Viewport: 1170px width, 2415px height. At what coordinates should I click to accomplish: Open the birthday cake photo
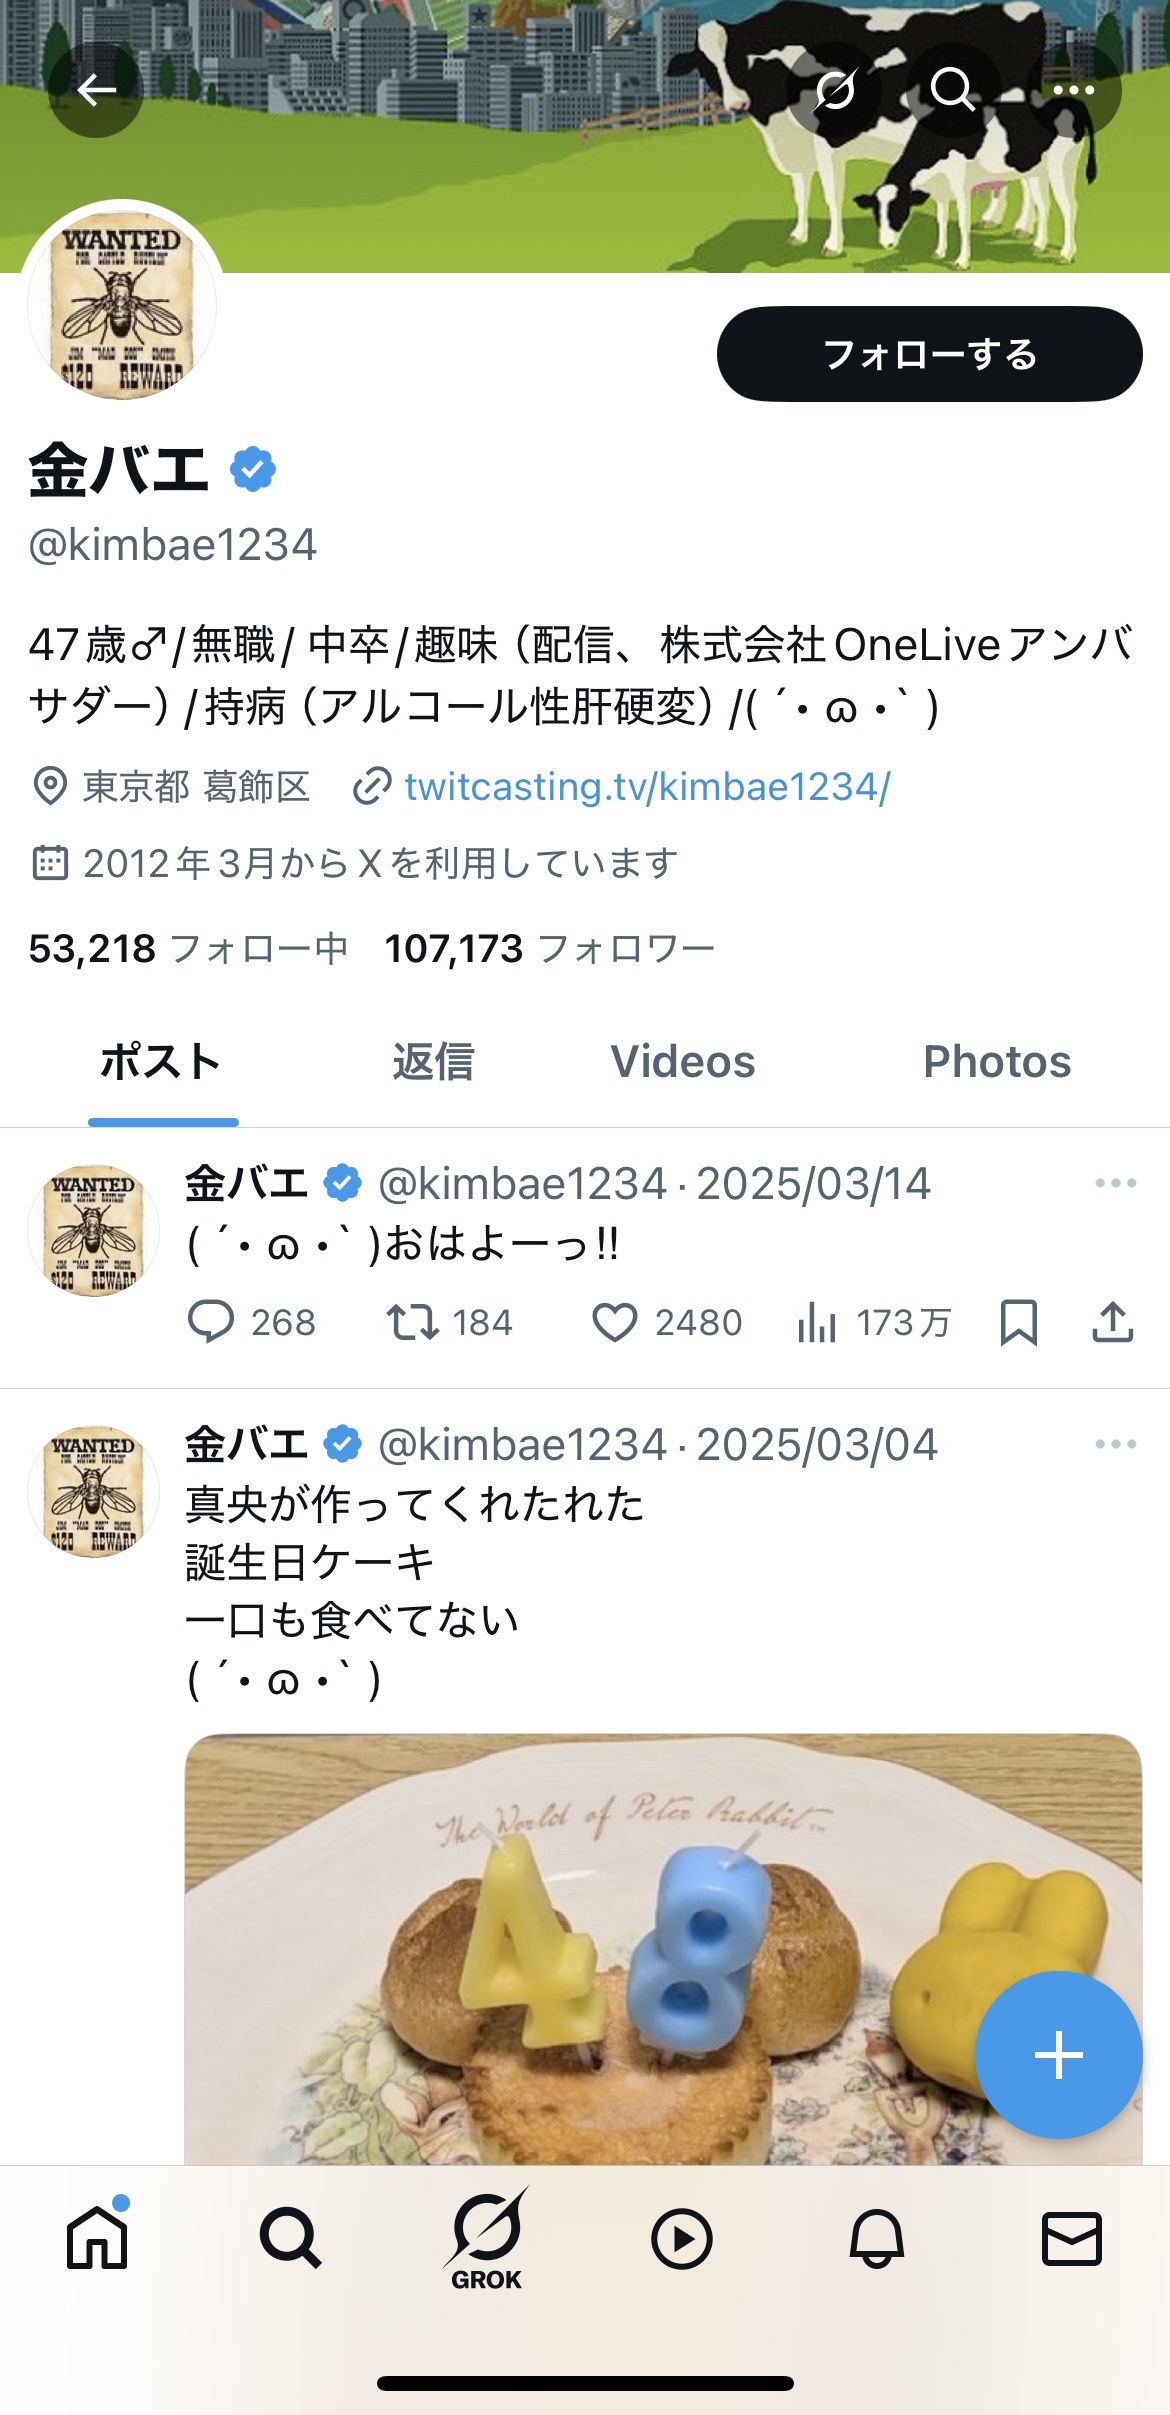coord(663,1949)
